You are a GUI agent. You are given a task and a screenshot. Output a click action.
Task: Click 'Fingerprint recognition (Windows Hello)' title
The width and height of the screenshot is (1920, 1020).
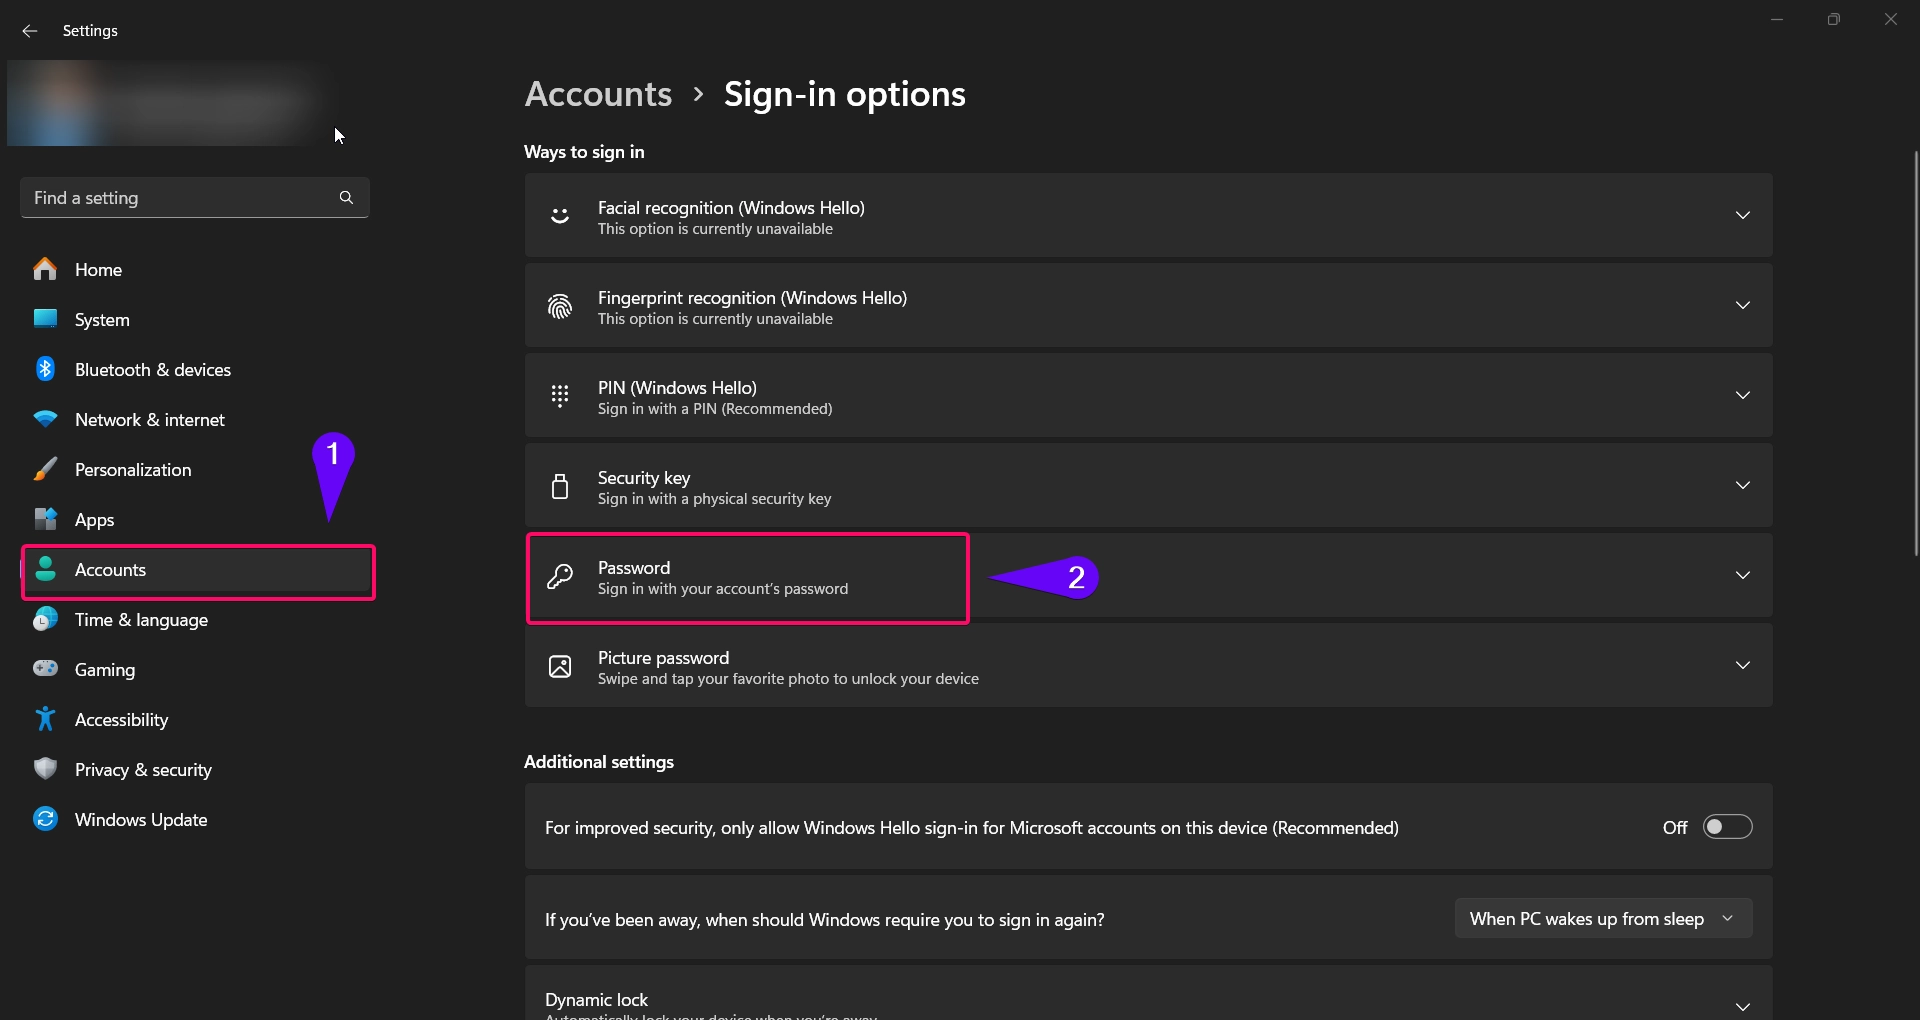[x=752, y=297]
